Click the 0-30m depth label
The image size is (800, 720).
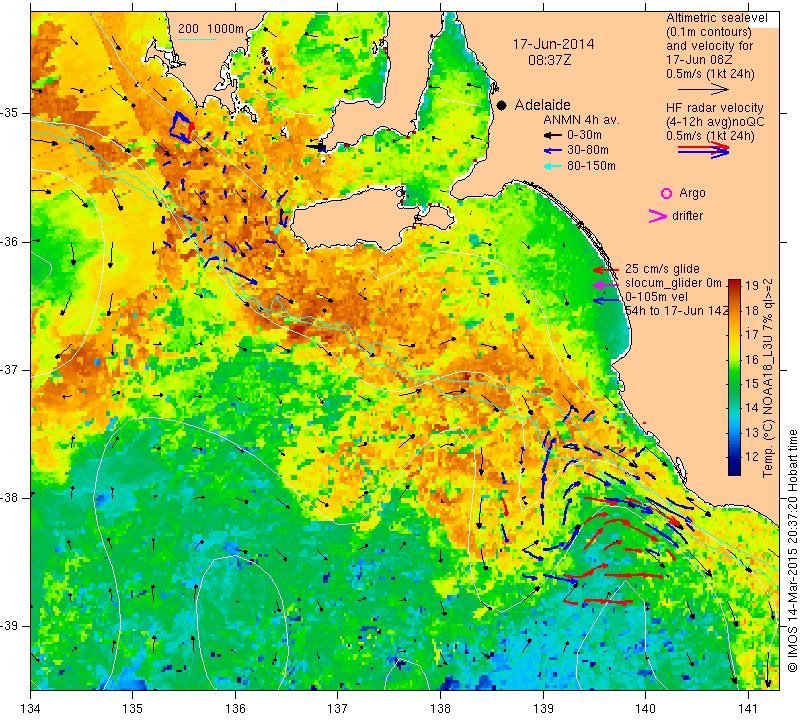click(x=584, y=135)
